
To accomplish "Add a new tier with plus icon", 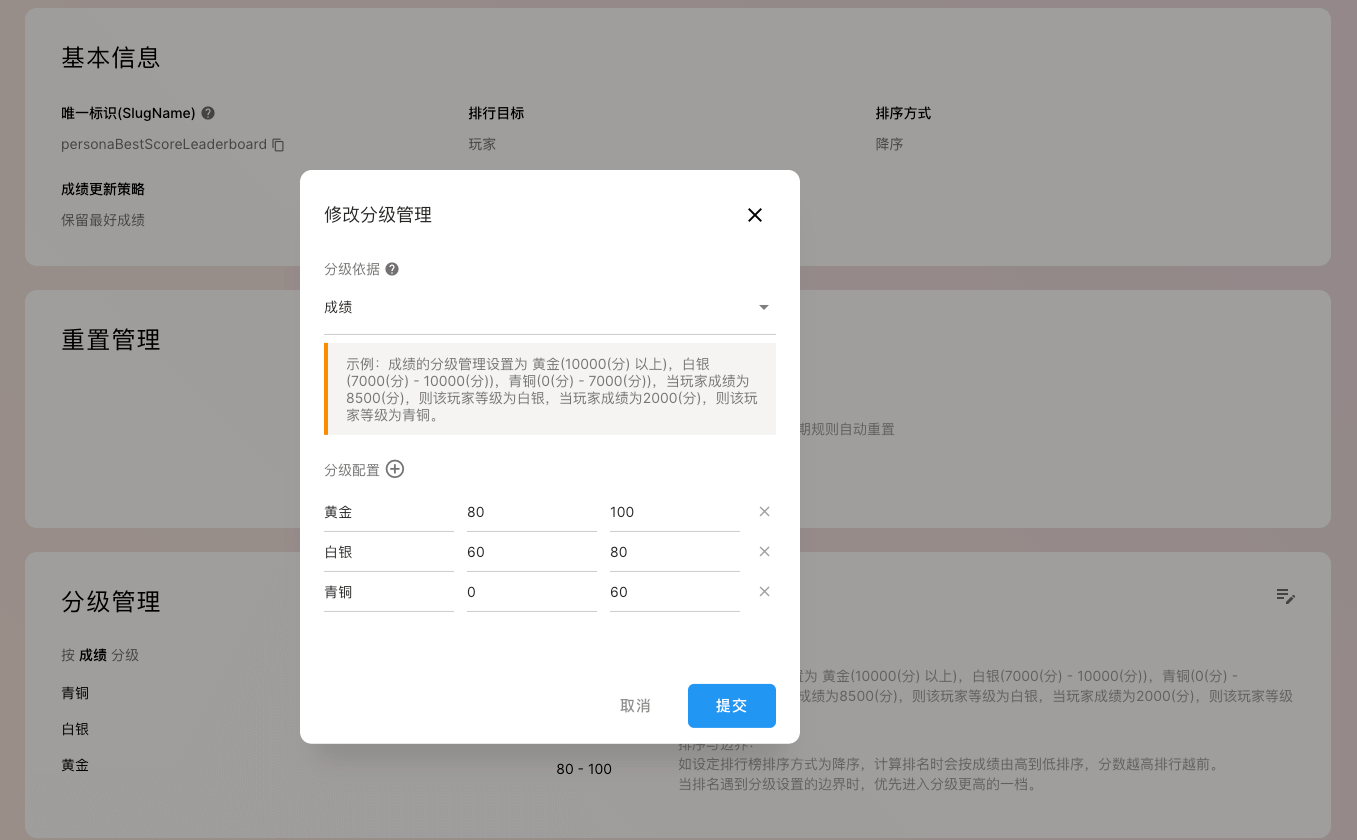I will tap(395, 469).
